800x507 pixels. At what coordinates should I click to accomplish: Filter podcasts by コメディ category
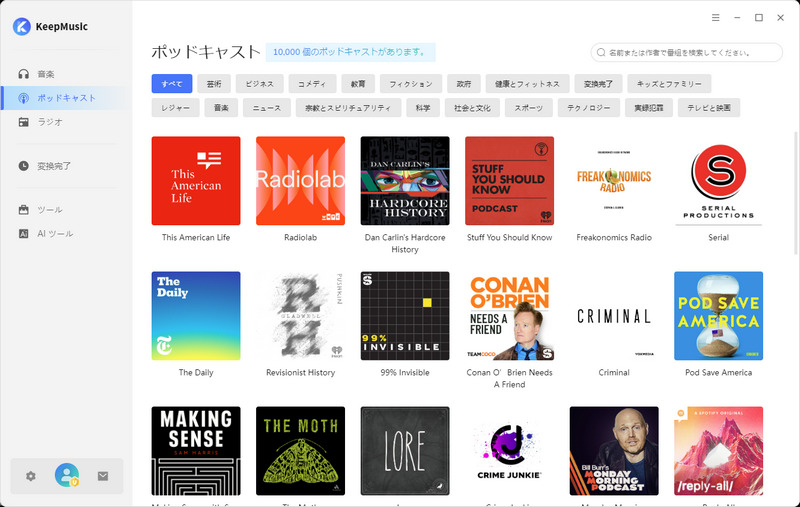[x=312, y=84]
